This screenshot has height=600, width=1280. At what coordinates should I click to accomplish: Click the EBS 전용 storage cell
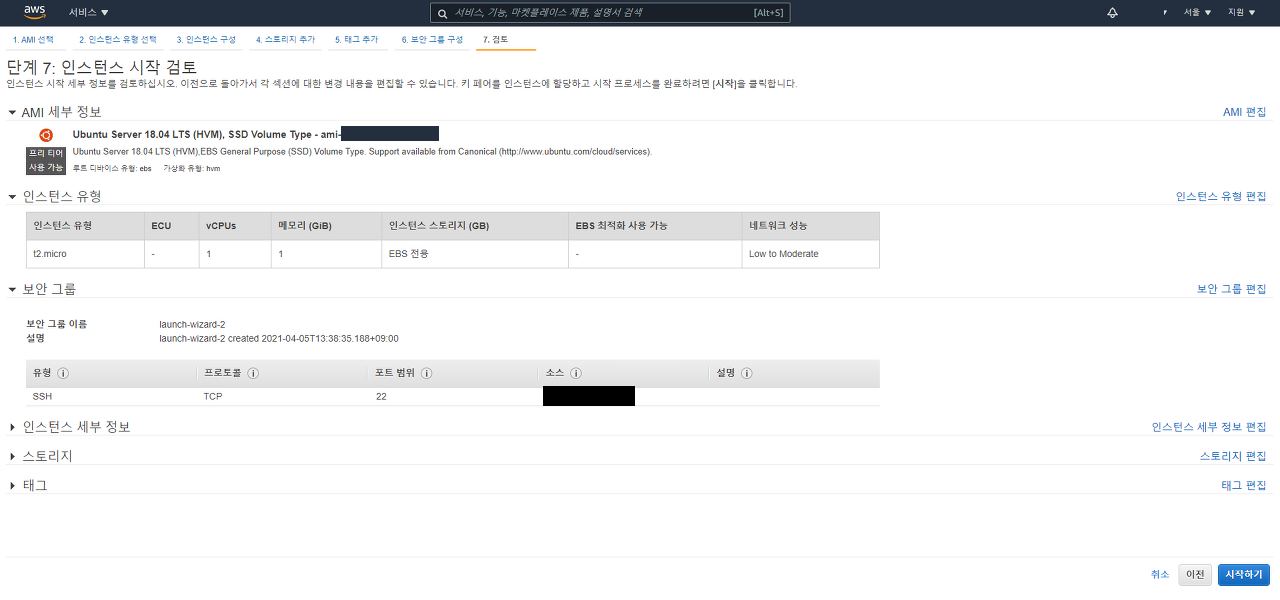[x=475, y=254]
